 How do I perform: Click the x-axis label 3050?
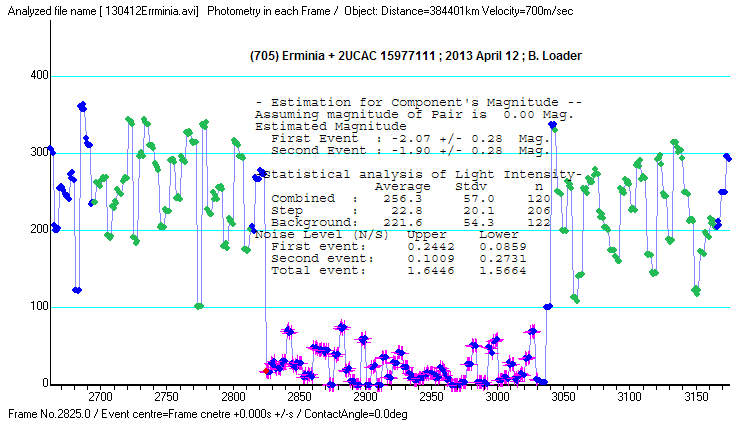click(x=563, y=396)
